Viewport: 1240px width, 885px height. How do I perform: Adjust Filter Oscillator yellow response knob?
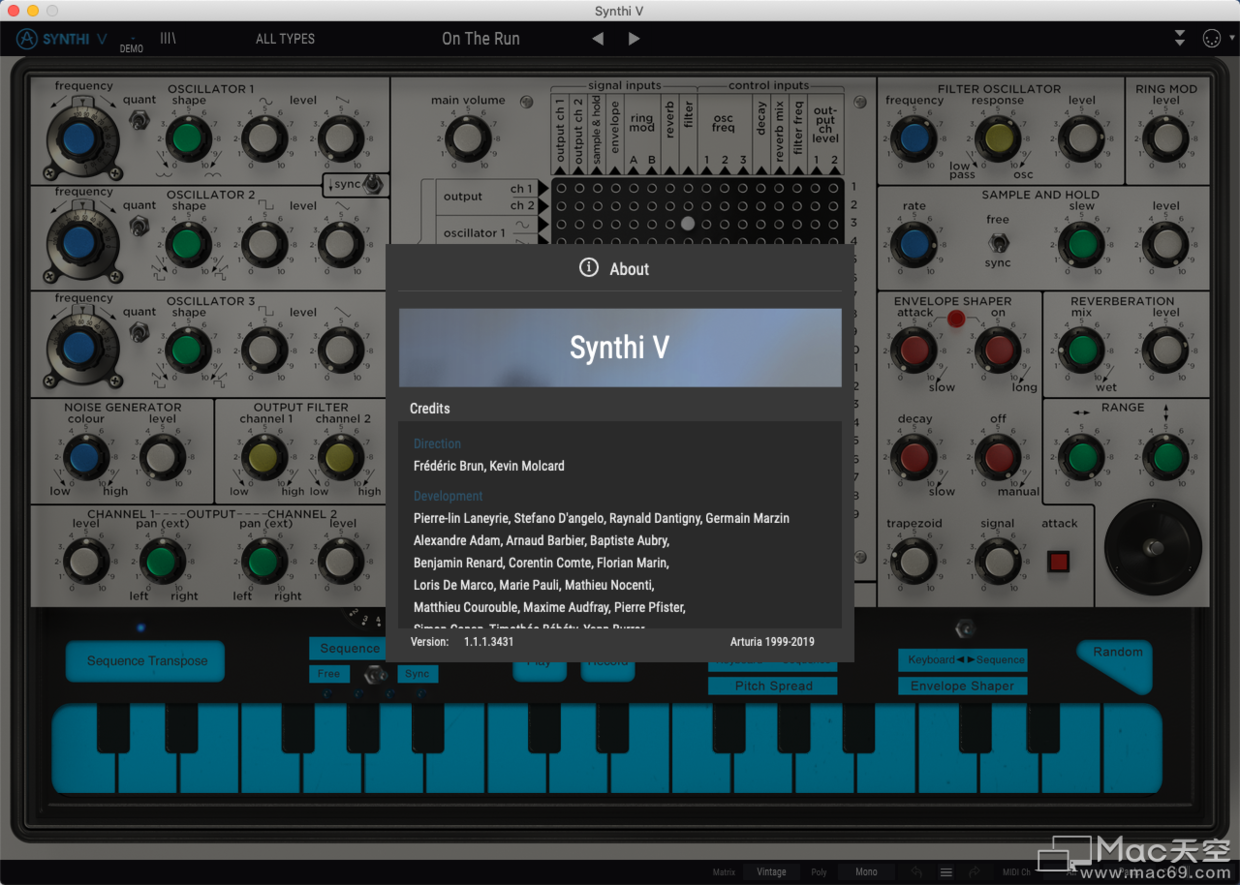pyautogui.click(x=998, y=138)
